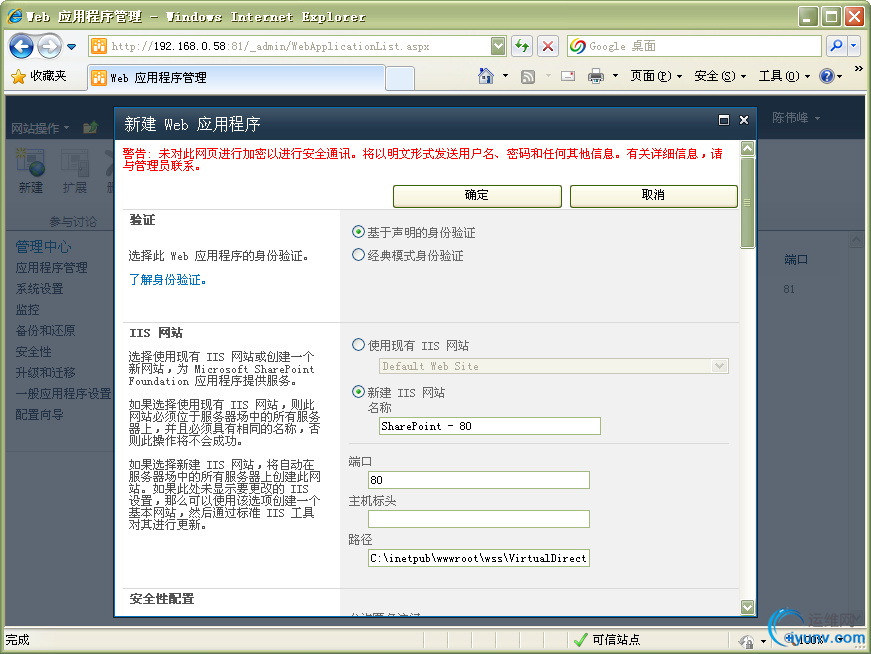Open 监控 in the sidebar

(x=27, y=309)
